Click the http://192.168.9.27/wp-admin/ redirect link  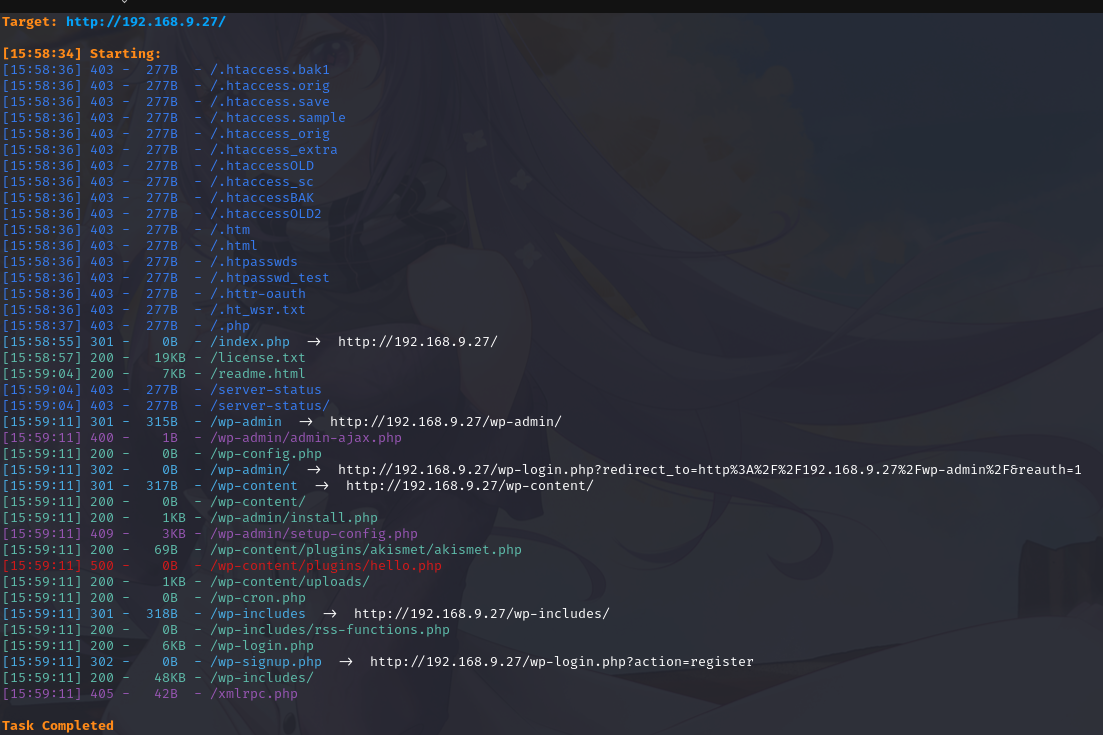tap(446, 421)
